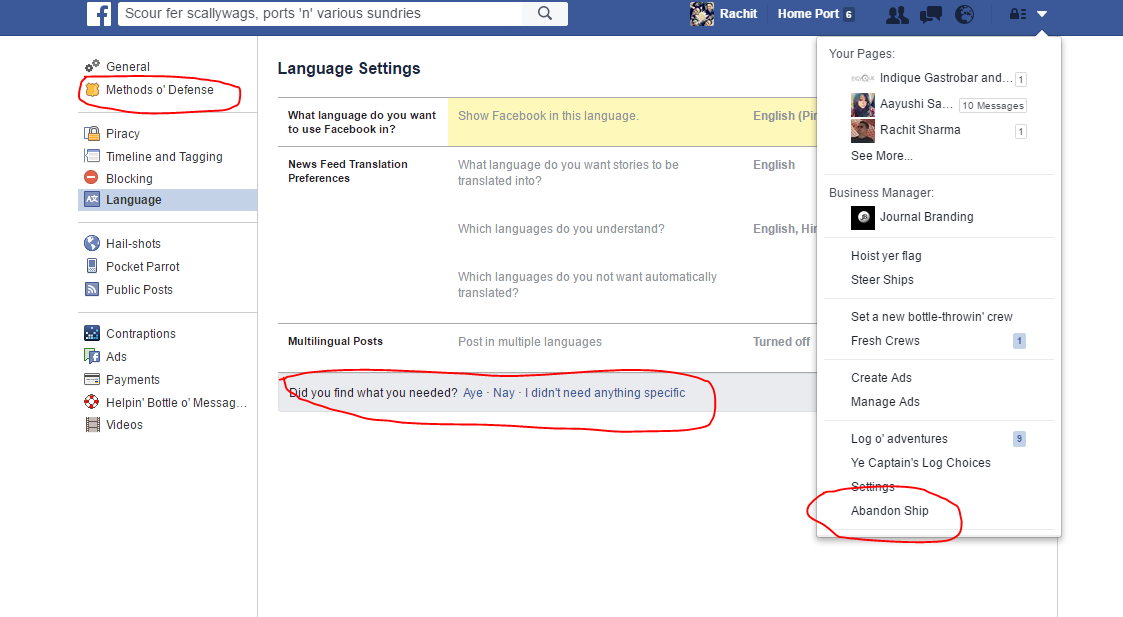
Task: Click the Payments card icon
Action: point(92,379)
